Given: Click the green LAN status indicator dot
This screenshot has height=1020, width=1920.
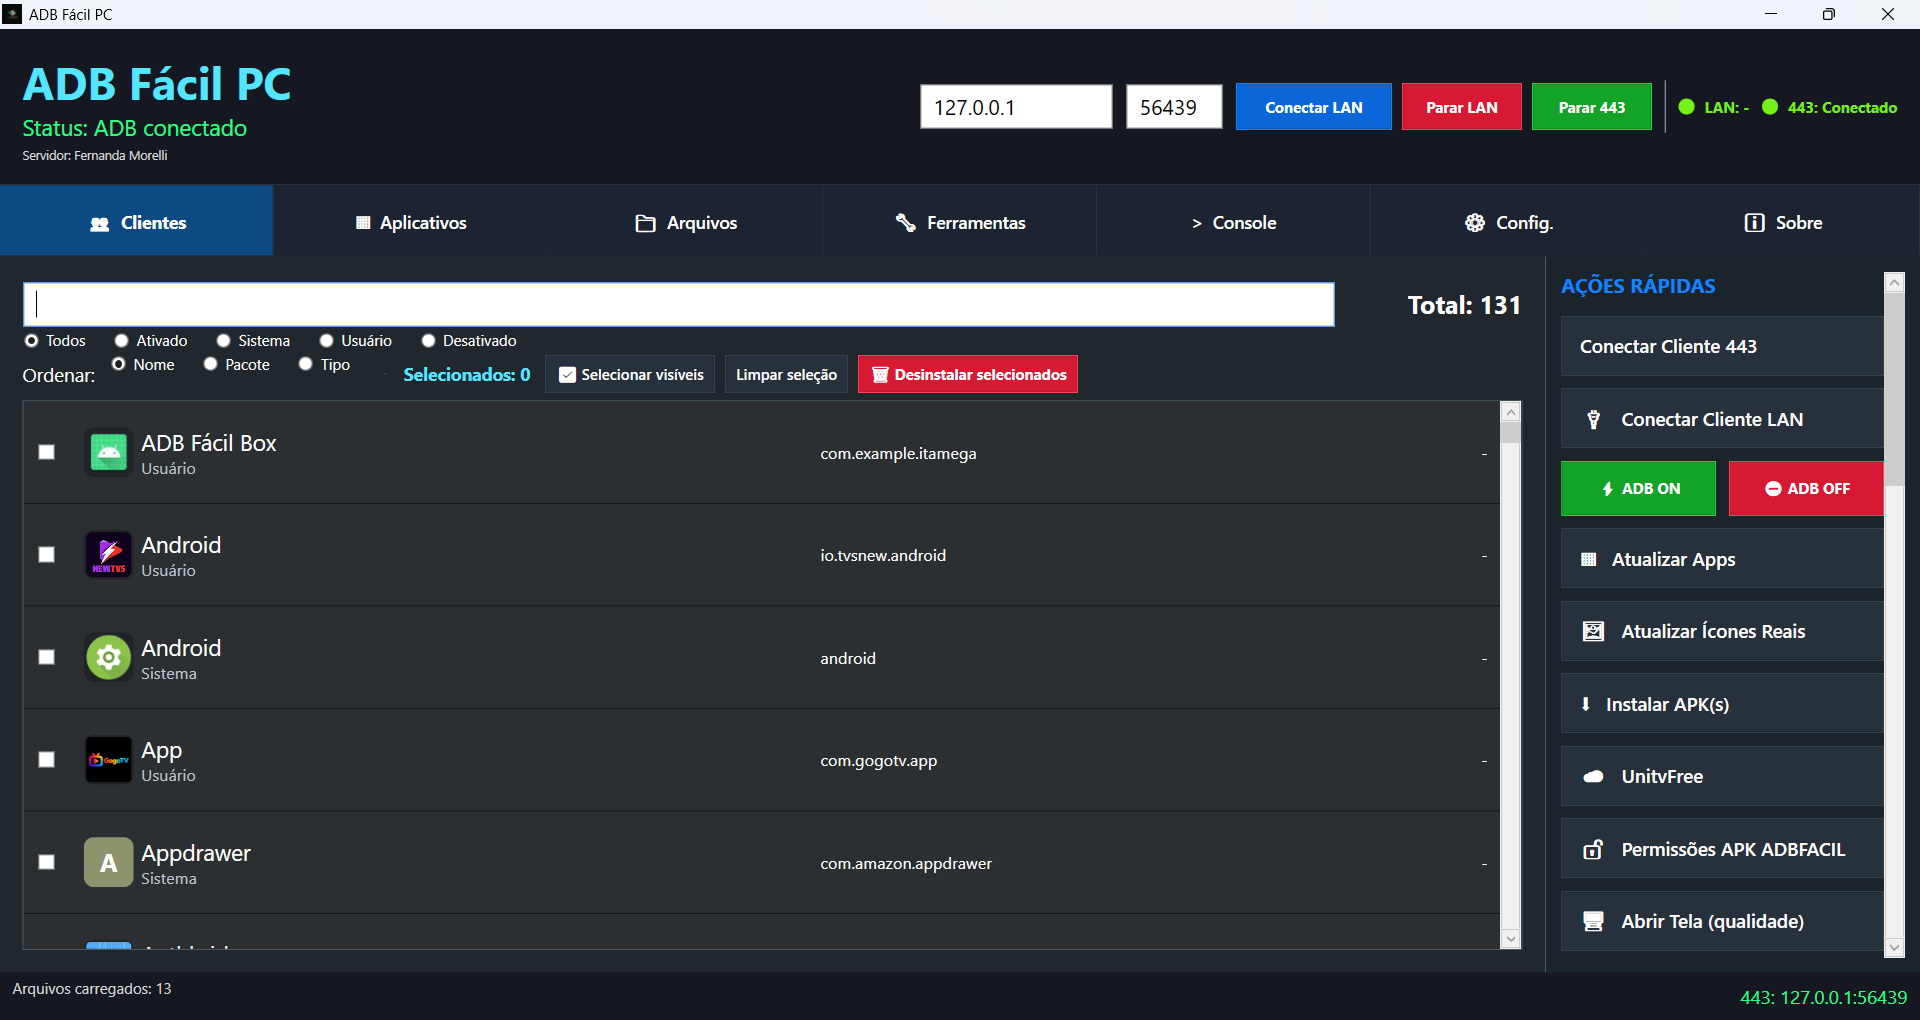Looking at the screenshot, I should tap(1687, 107).
